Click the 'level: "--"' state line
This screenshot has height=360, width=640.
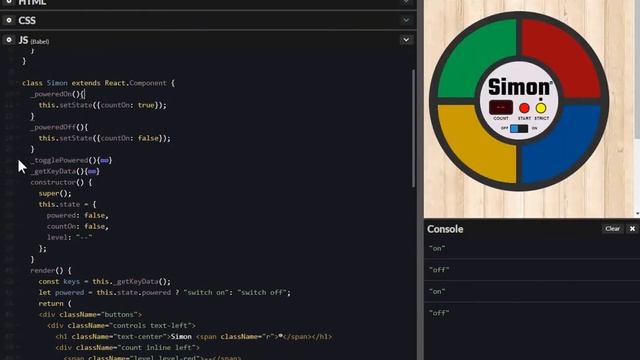tap(69, 238)
